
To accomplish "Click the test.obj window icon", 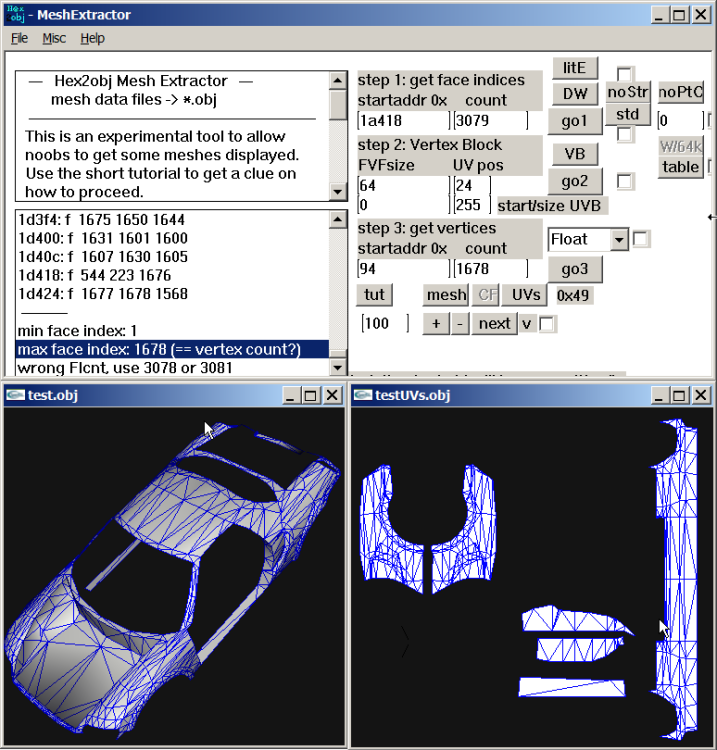I will point(15,395).
